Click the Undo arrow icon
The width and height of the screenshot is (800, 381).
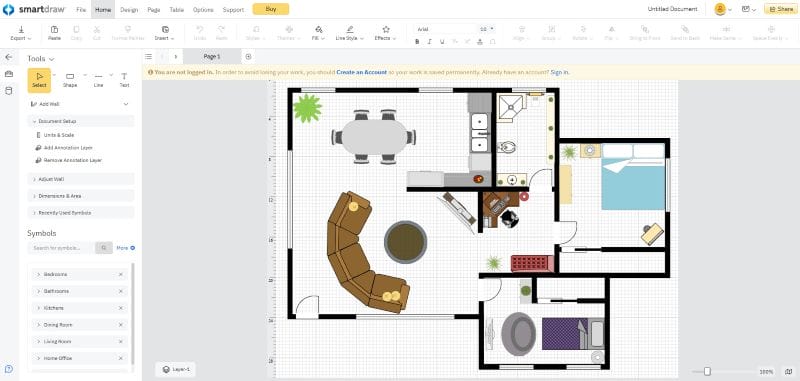pyautogui.click(x=200, y=30)
